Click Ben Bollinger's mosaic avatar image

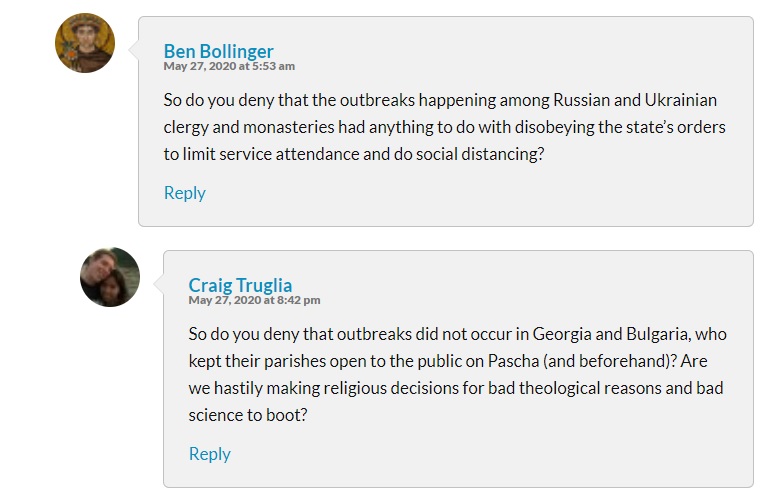coord(85,43)
